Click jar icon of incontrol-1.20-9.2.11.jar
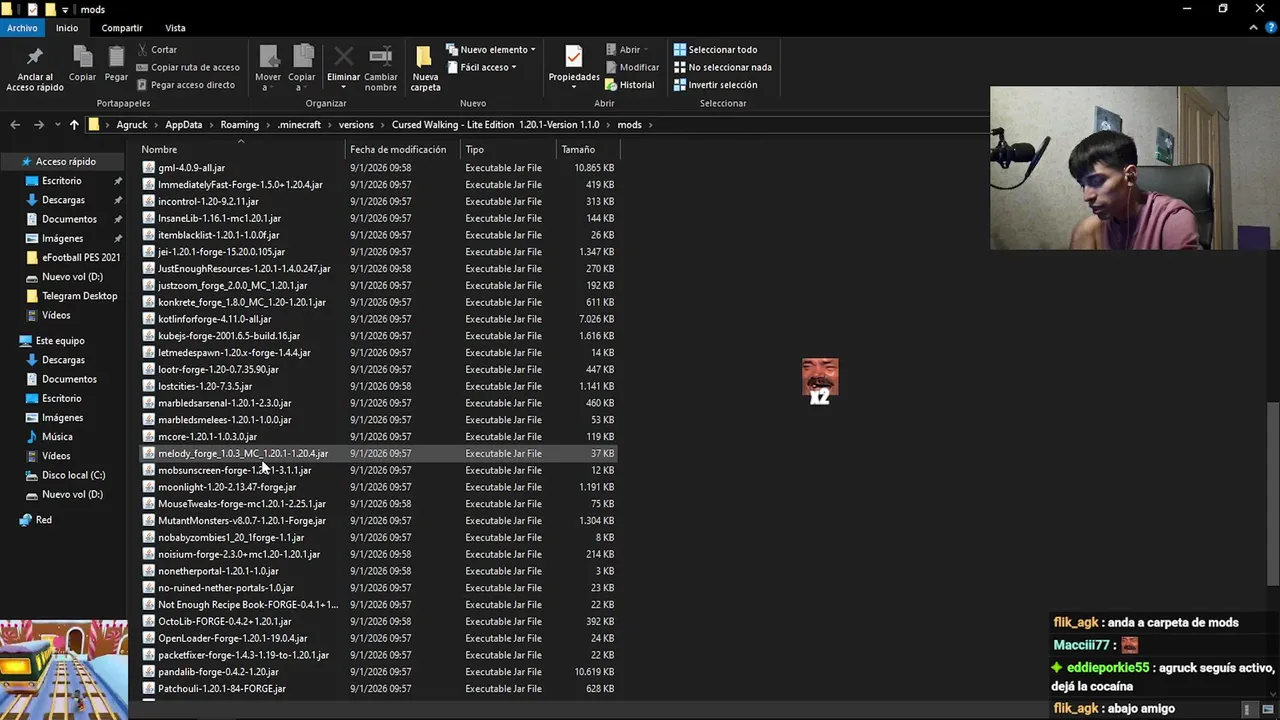 point(149,201)
